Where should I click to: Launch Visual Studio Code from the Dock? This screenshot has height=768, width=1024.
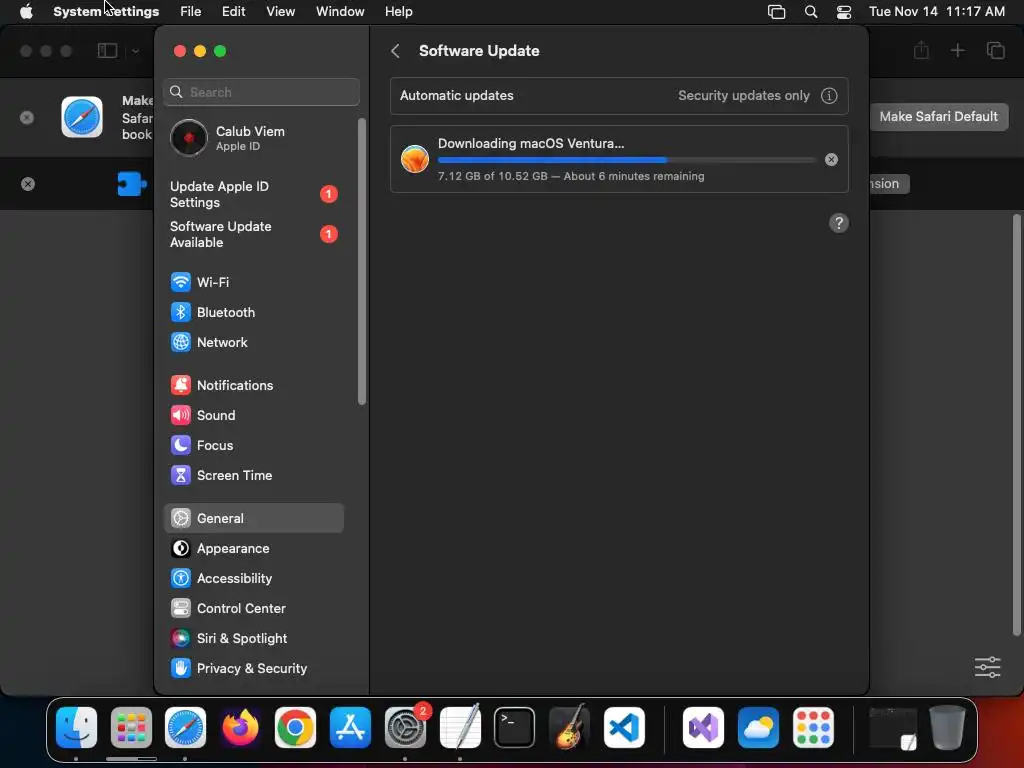coord(624,728)
